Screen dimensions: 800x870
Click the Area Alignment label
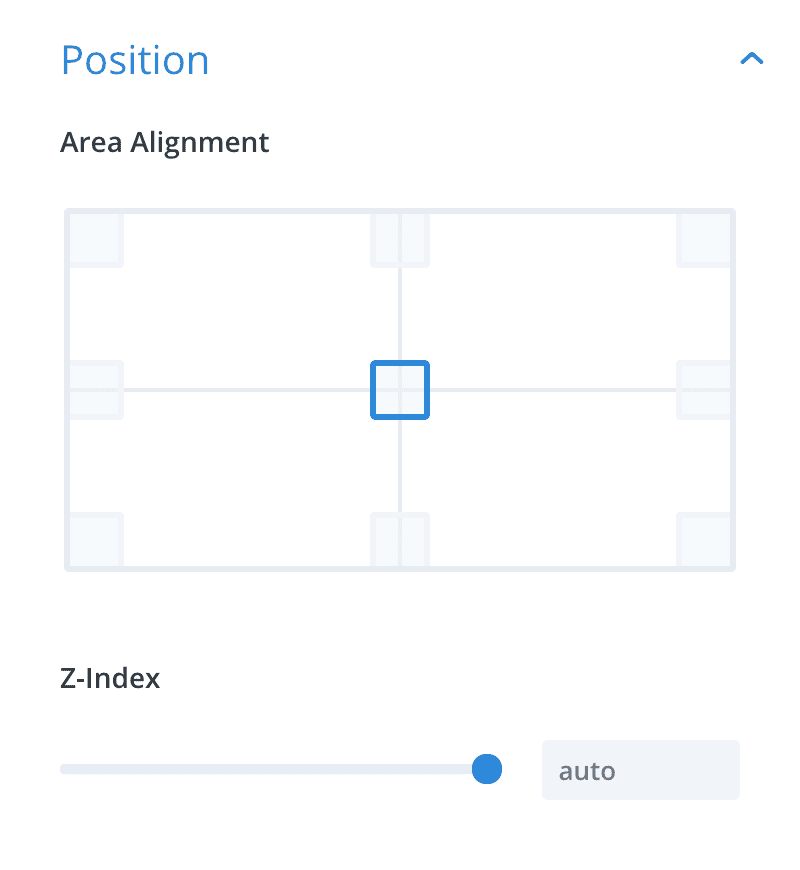(x=164, y=143)
